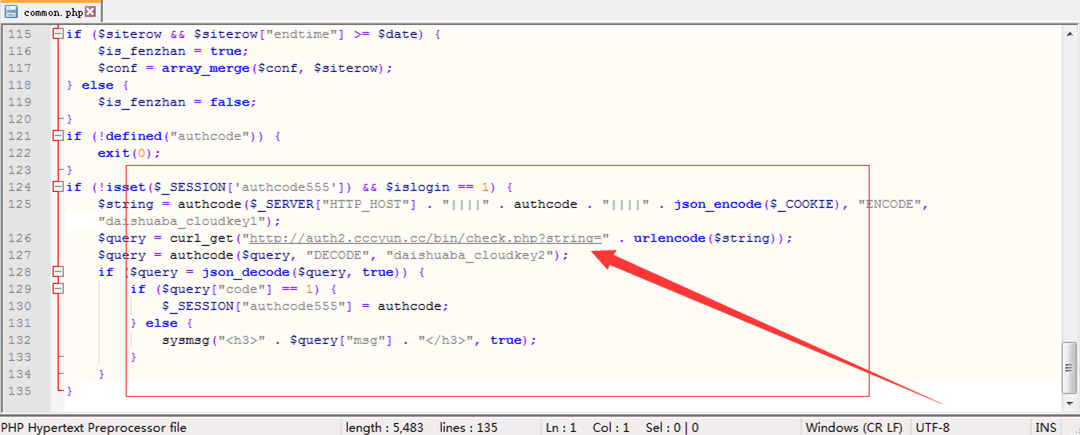1080x435 pixels.
Task: Click PHP Hypertext Preprocessor file language field
Action: coord(95,427)
